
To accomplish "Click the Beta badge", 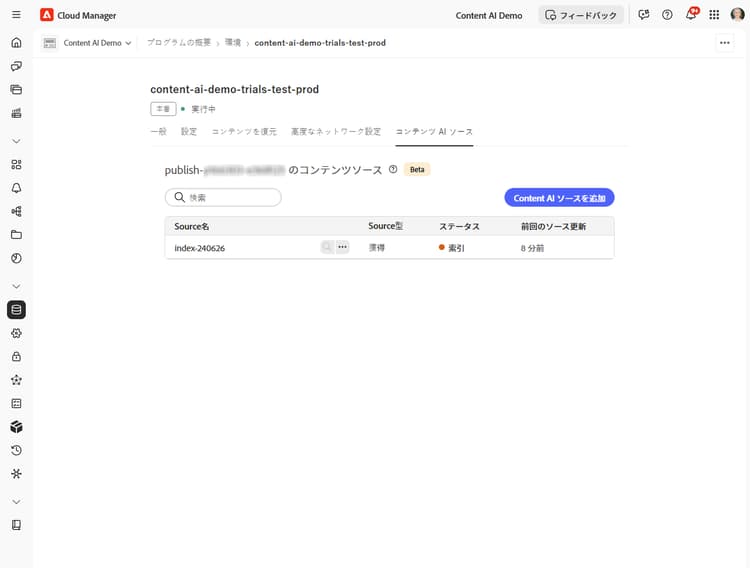I will (417, 169).
